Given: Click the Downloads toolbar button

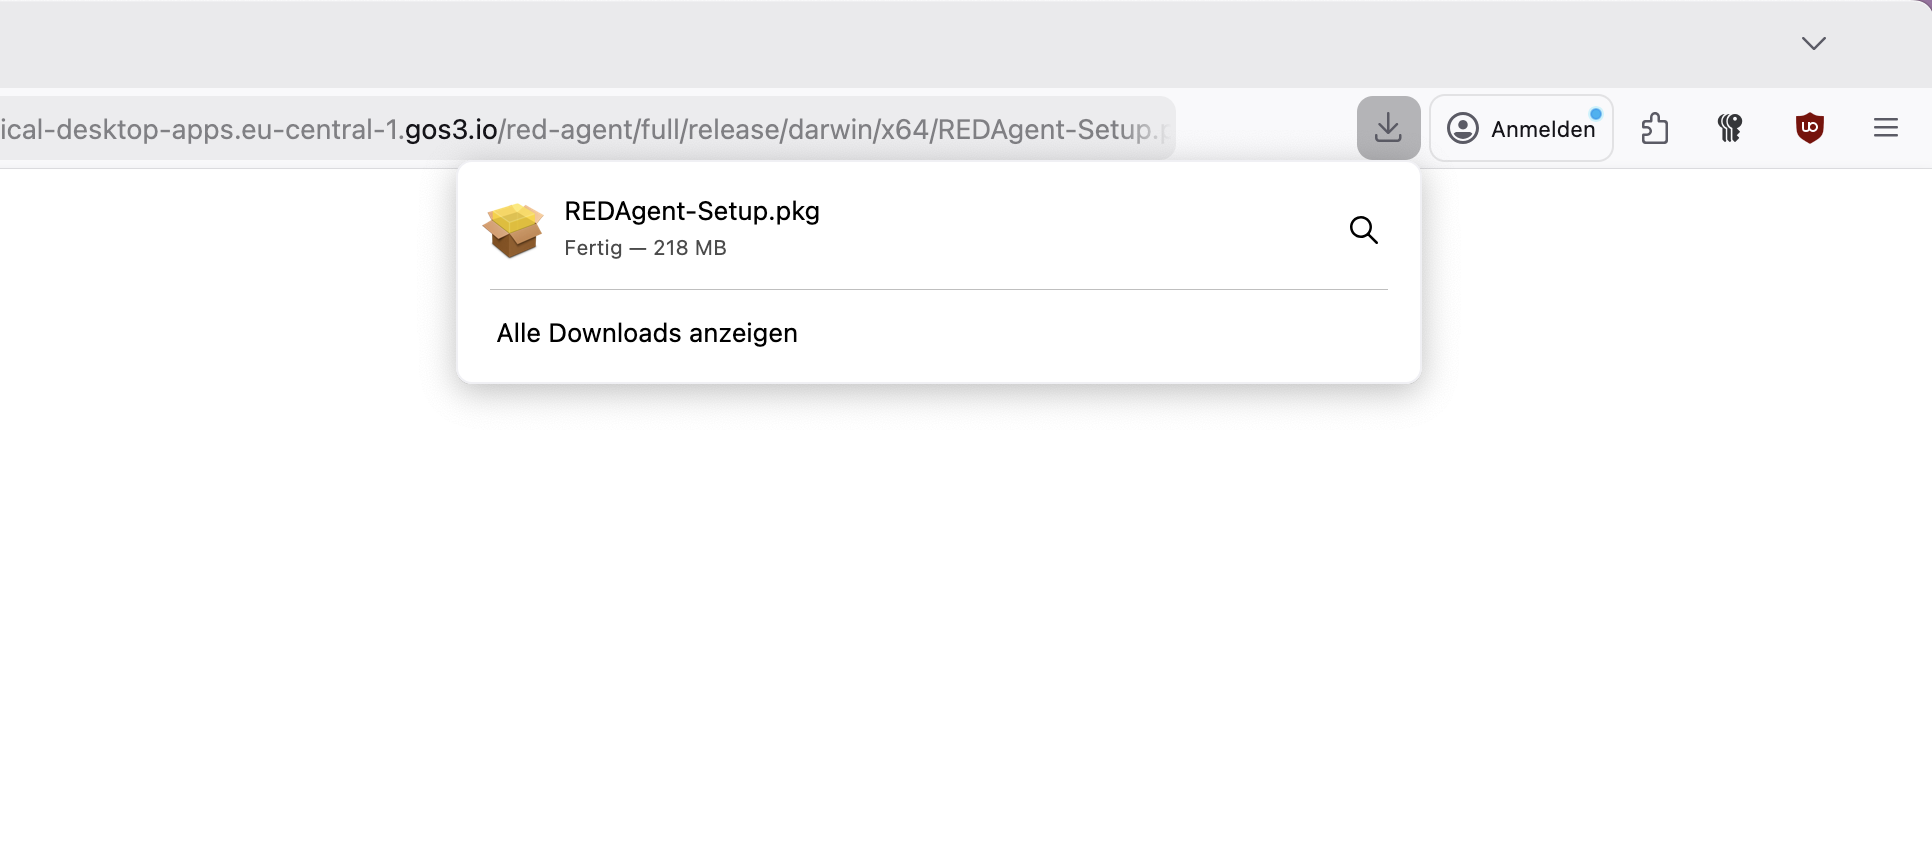Looking at the screenshot, I should [x=1388, y=128].
